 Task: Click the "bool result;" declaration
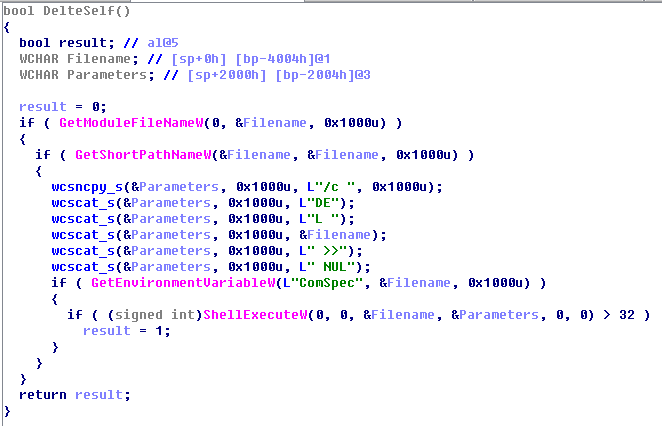(67, 43)
